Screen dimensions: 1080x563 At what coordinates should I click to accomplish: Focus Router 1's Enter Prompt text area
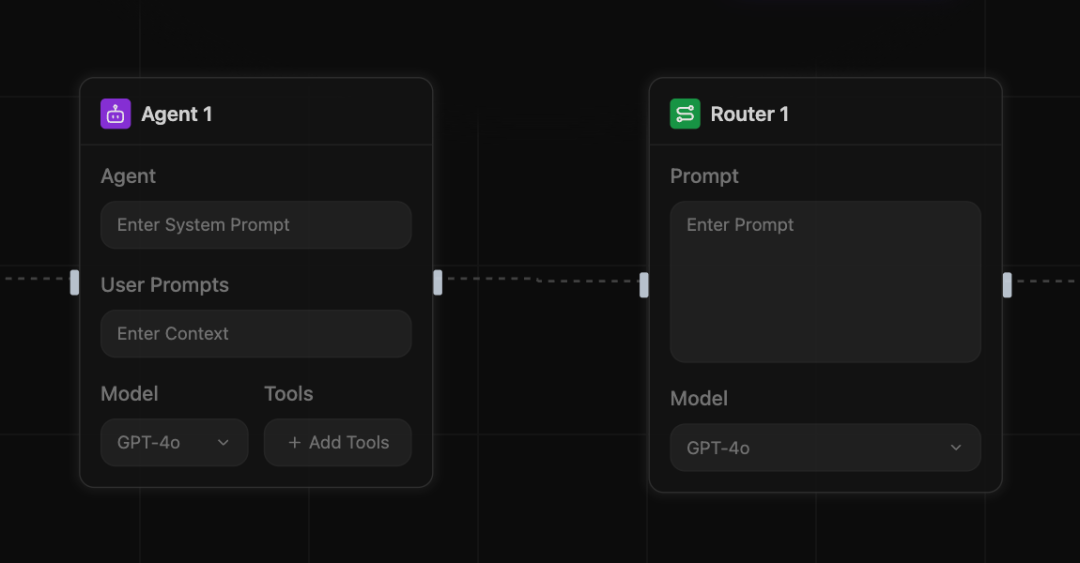[x=825, y=282]
